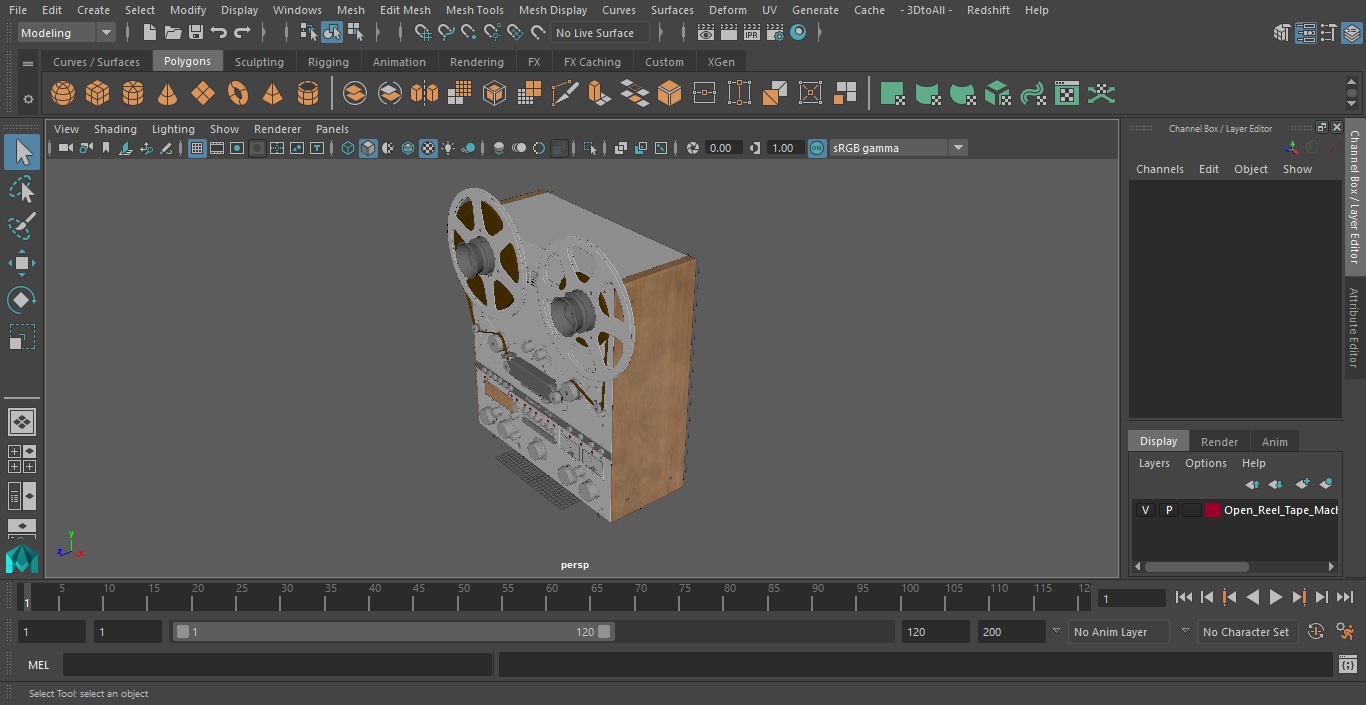Click the Extrude shelf icon
The image size is (1366, 705).
click(599, 94)
